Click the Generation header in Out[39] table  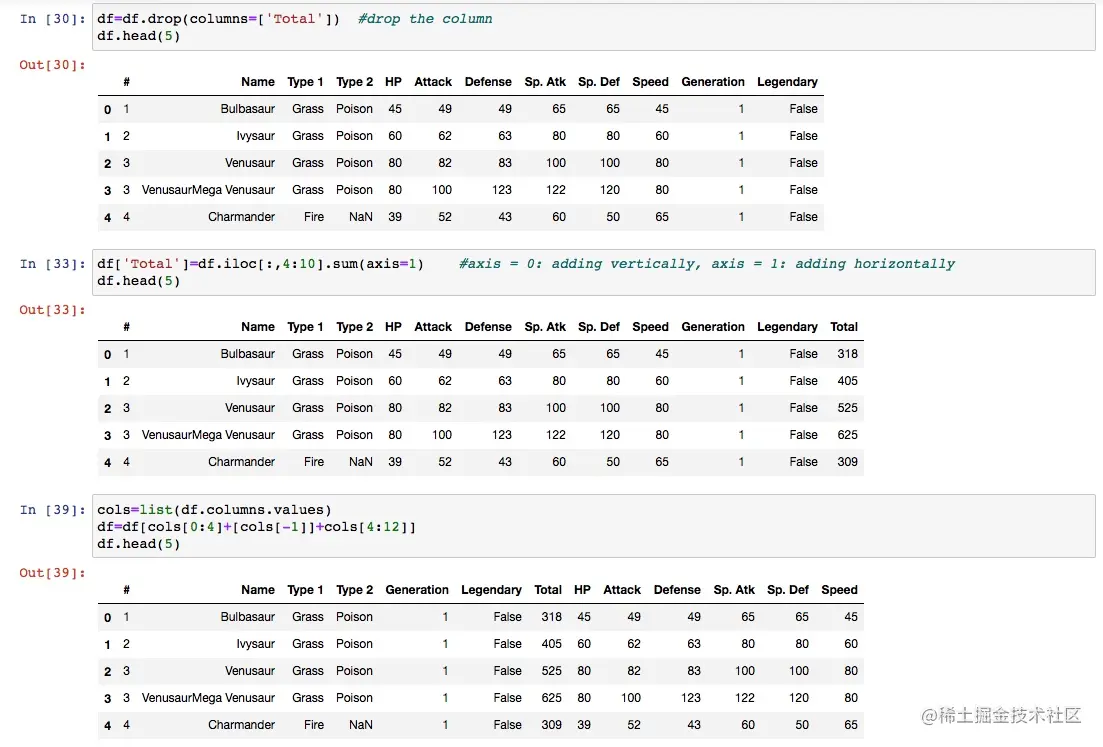point(417,590)
